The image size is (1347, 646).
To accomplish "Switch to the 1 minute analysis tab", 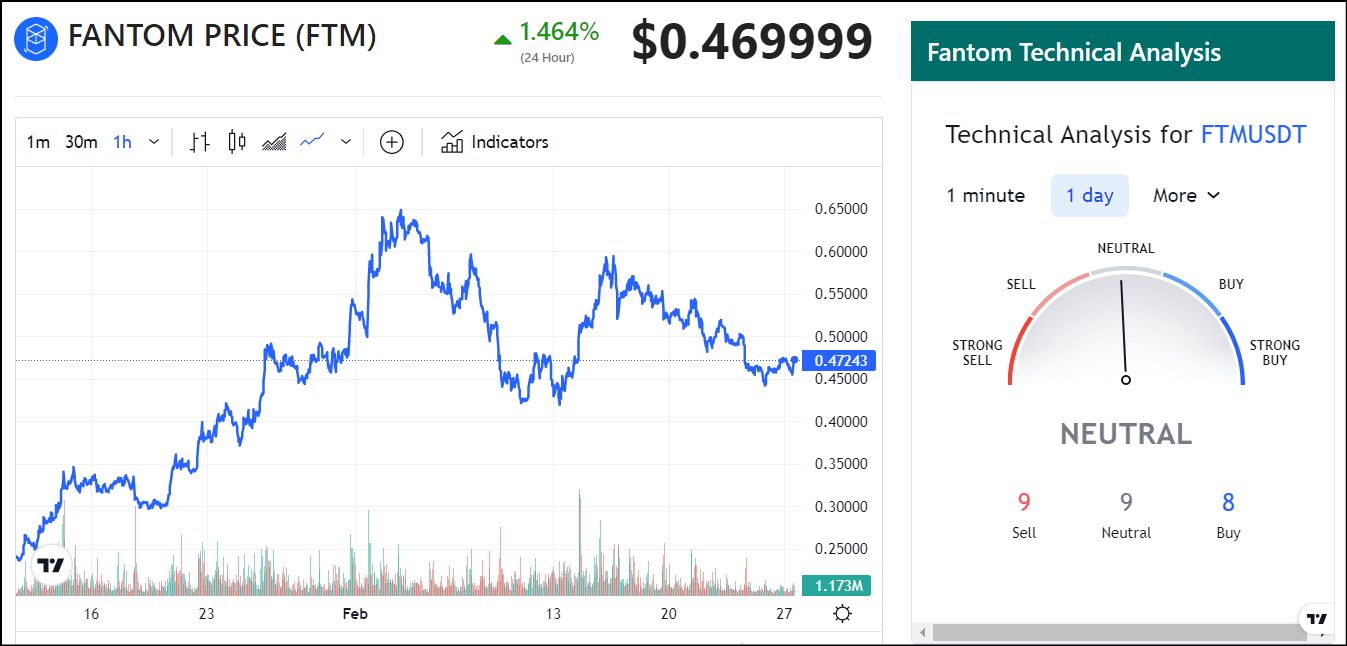I will pos(985,196).
